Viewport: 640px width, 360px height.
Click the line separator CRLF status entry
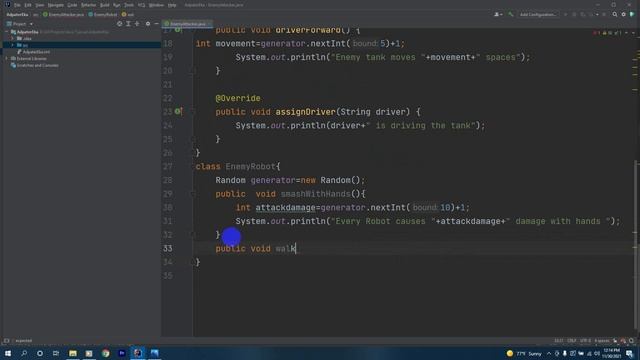(571, 340)
